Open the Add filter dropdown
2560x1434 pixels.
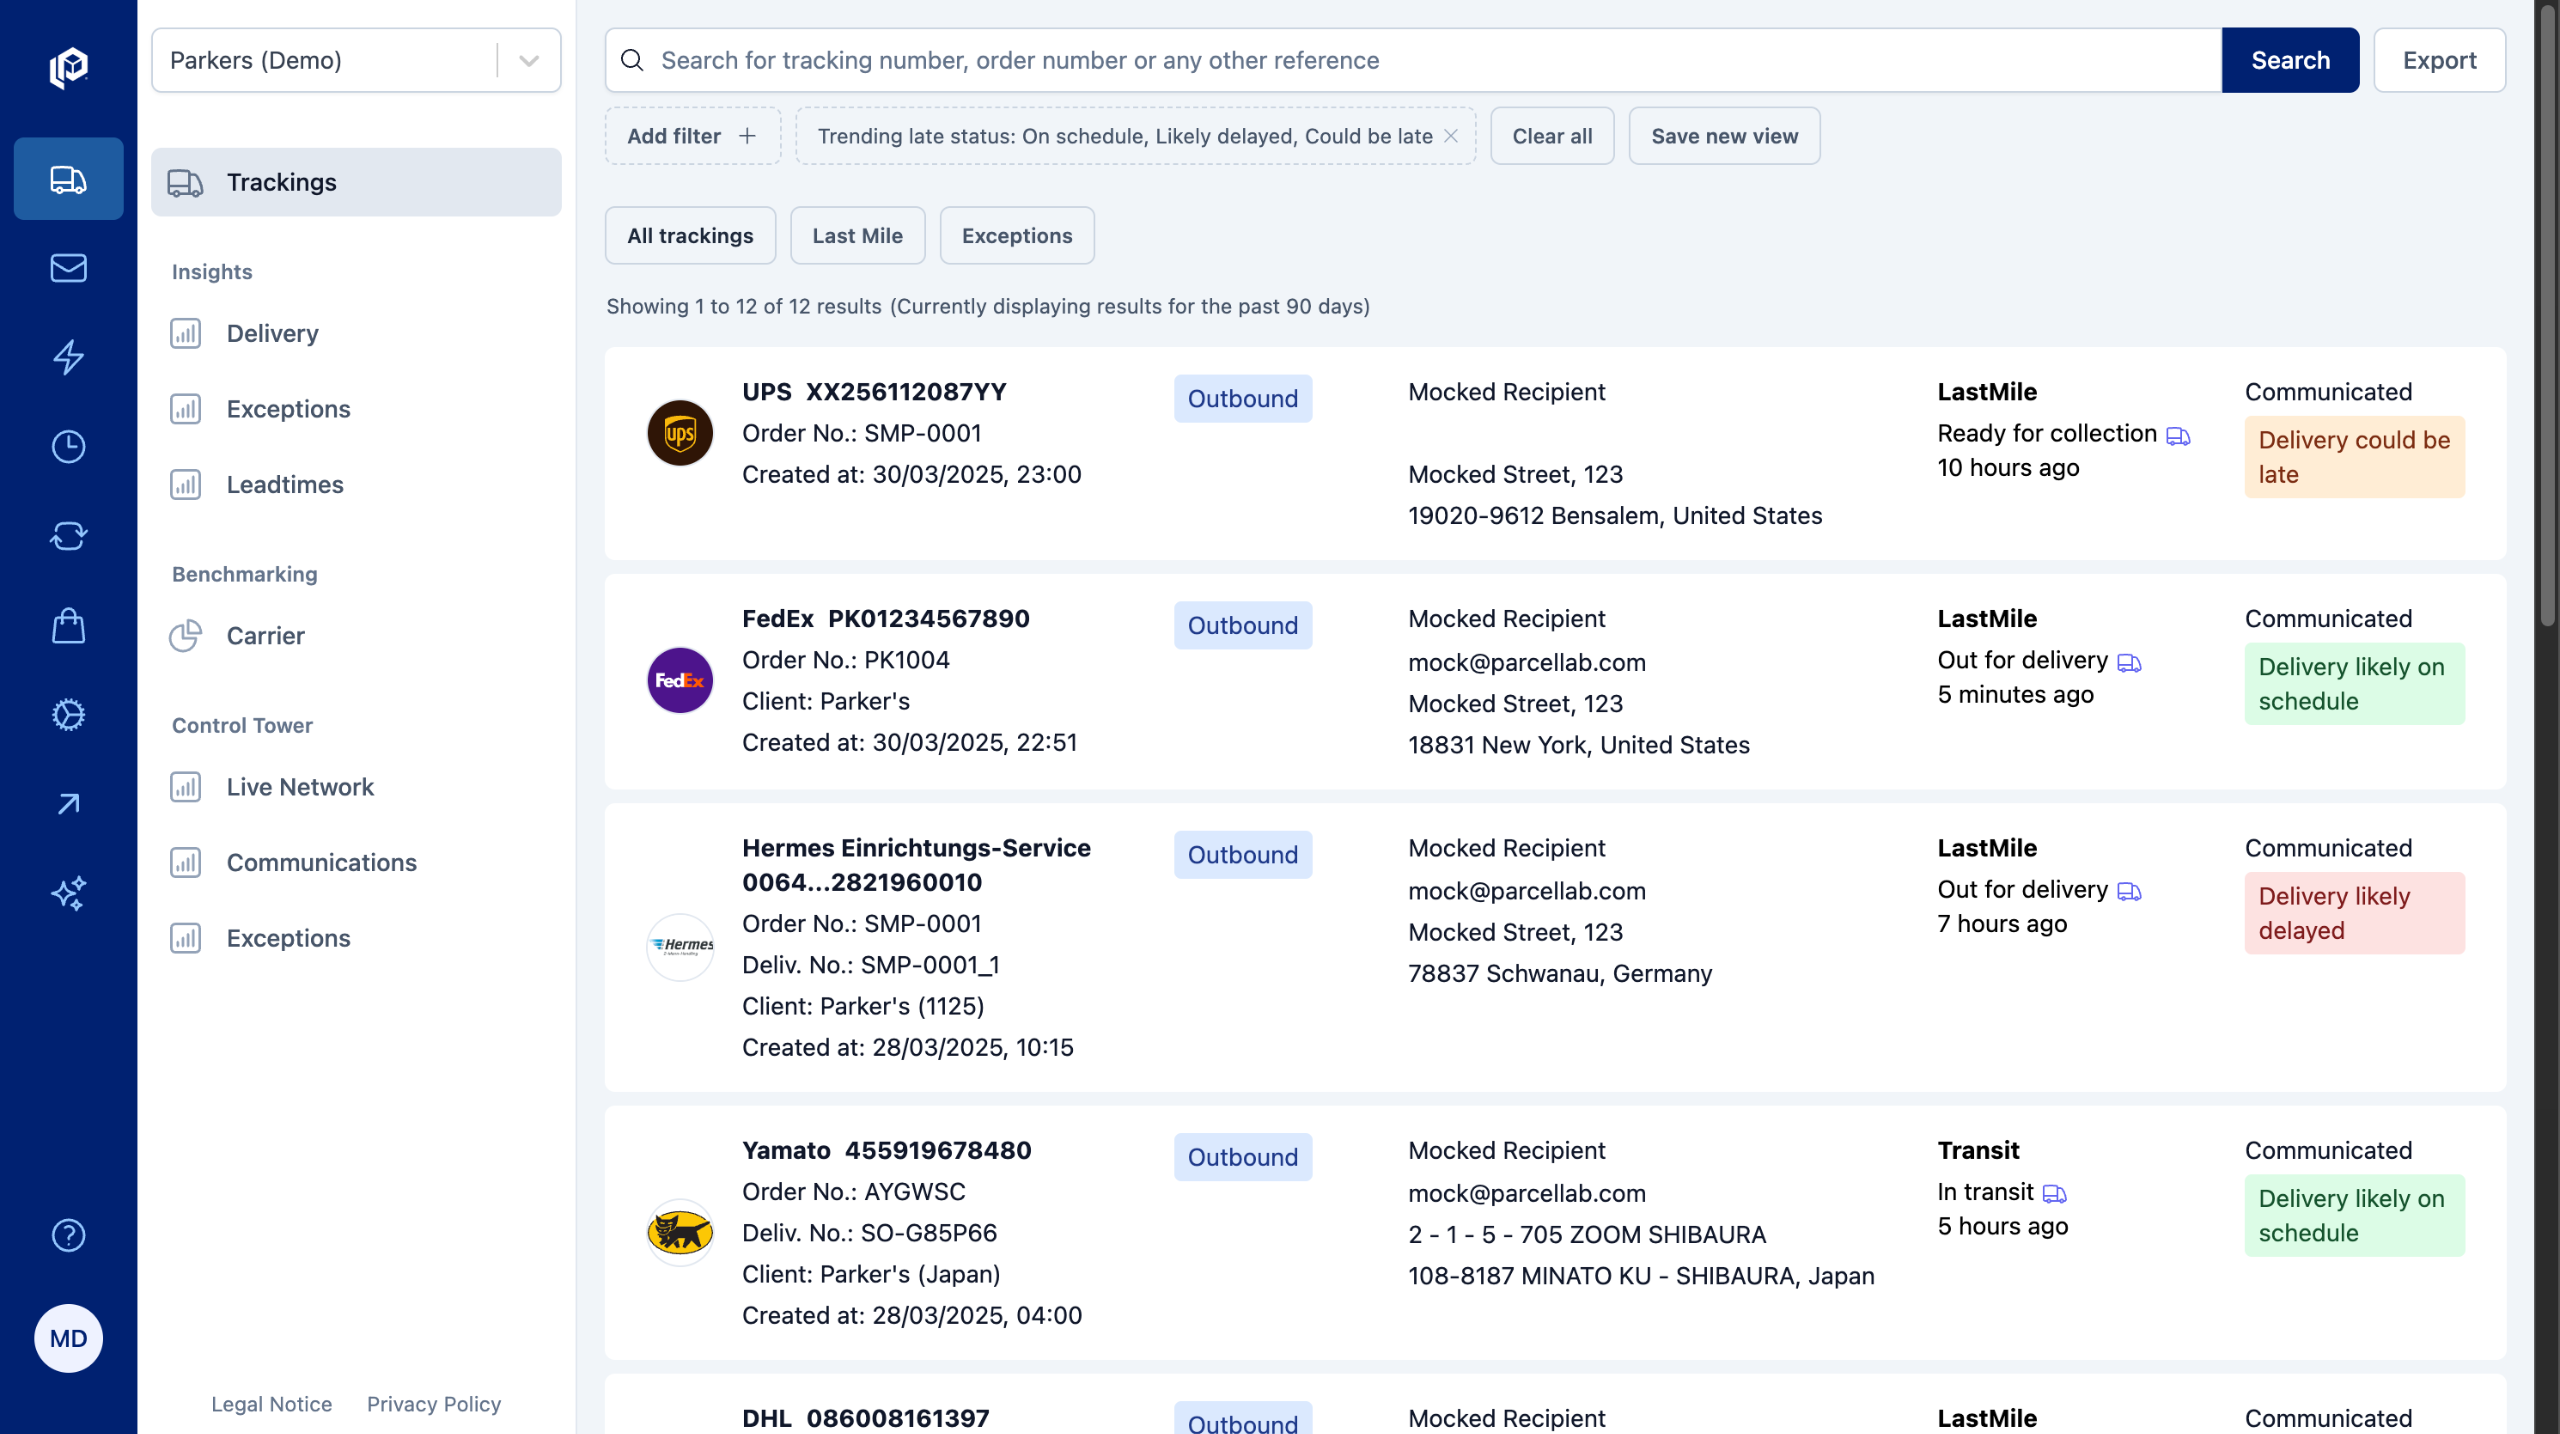(692, 136)
